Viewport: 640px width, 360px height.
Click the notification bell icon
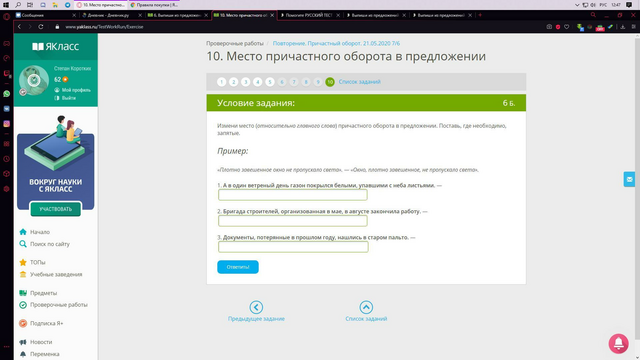click(618, 343)
